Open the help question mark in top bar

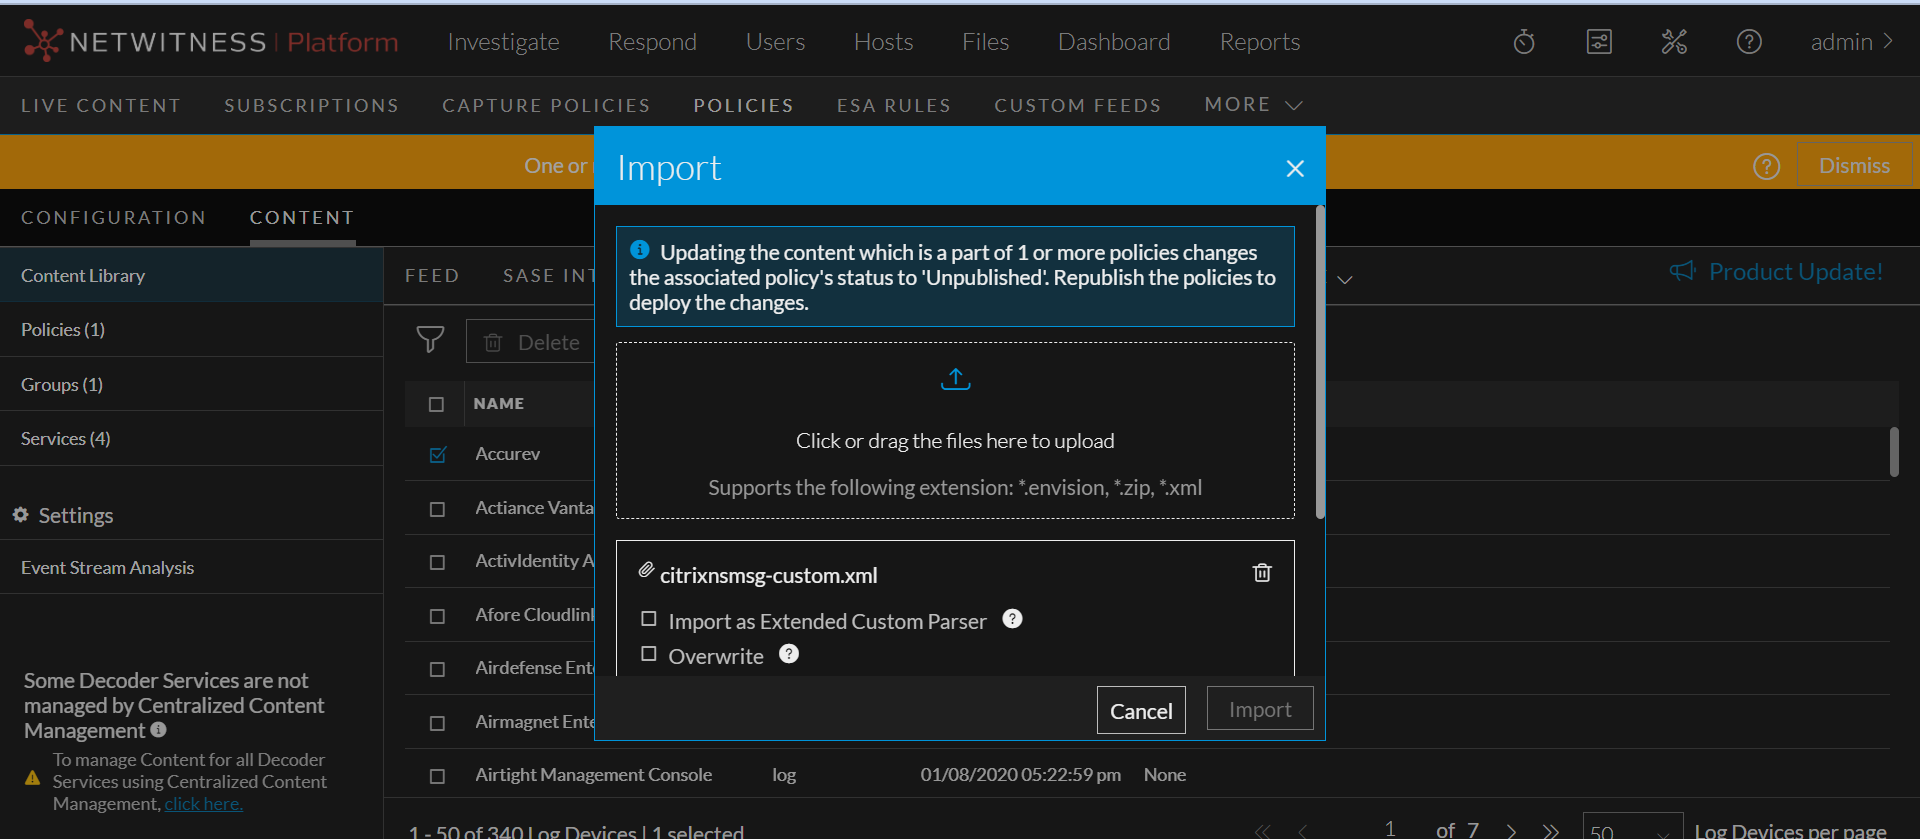(x=1749, y=42)
